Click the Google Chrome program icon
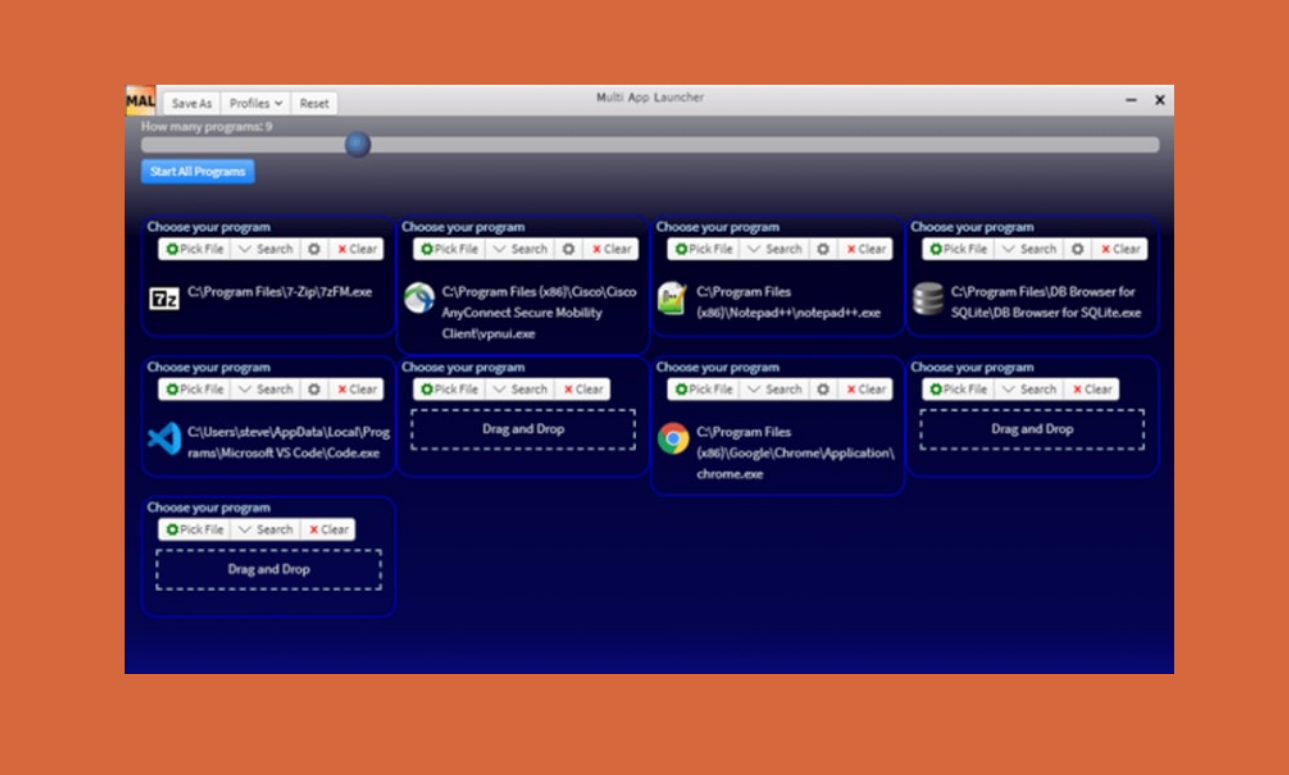The height and width of the screenshot is (775, 1289). pos(673,438)
